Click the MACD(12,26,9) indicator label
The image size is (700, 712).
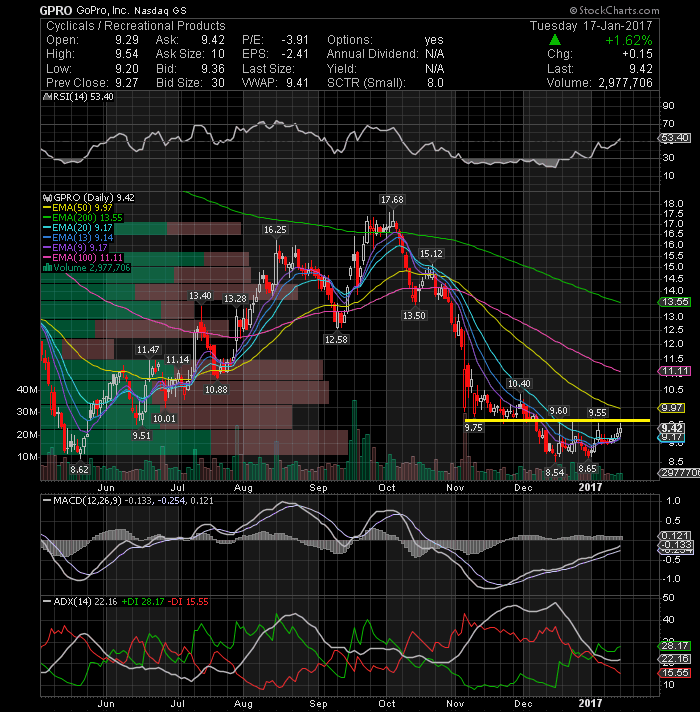coord(88,500)
